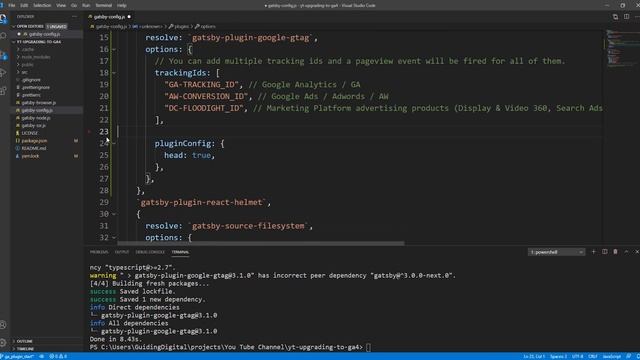Open the Manage gear icon

pos(3,342)
